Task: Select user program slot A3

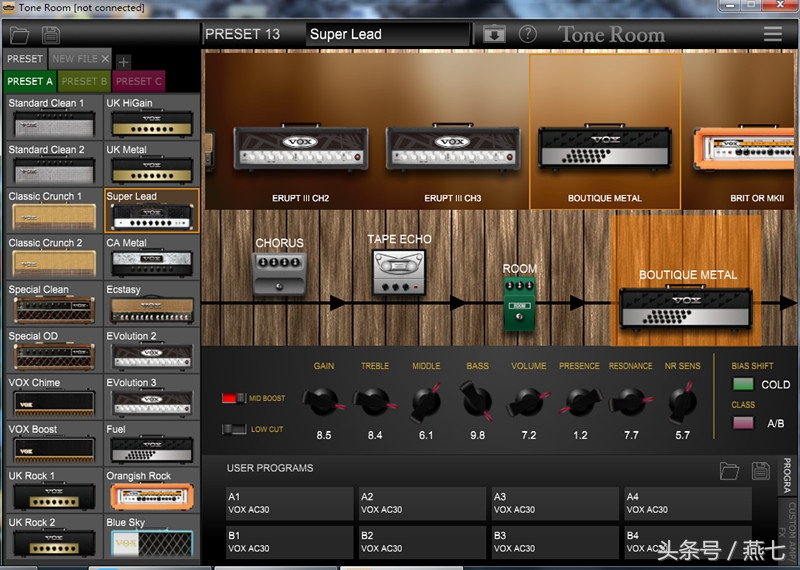Action: tap(555, 503)
